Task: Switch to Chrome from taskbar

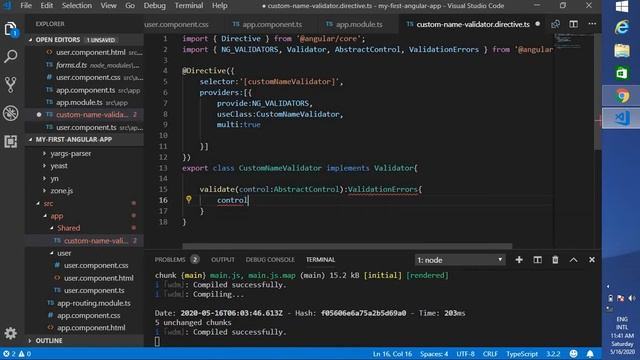Action: pyautogui.click(x=622, y=96)
